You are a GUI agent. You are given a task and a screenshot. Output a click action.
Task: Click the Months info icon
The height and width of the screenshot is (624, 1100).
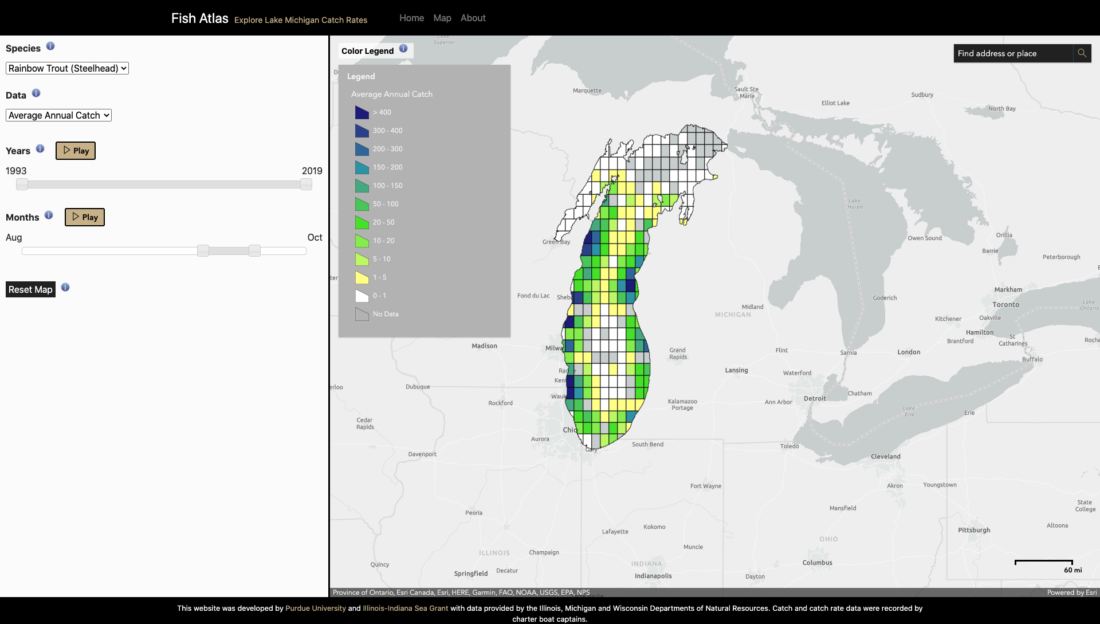point(48,216)
